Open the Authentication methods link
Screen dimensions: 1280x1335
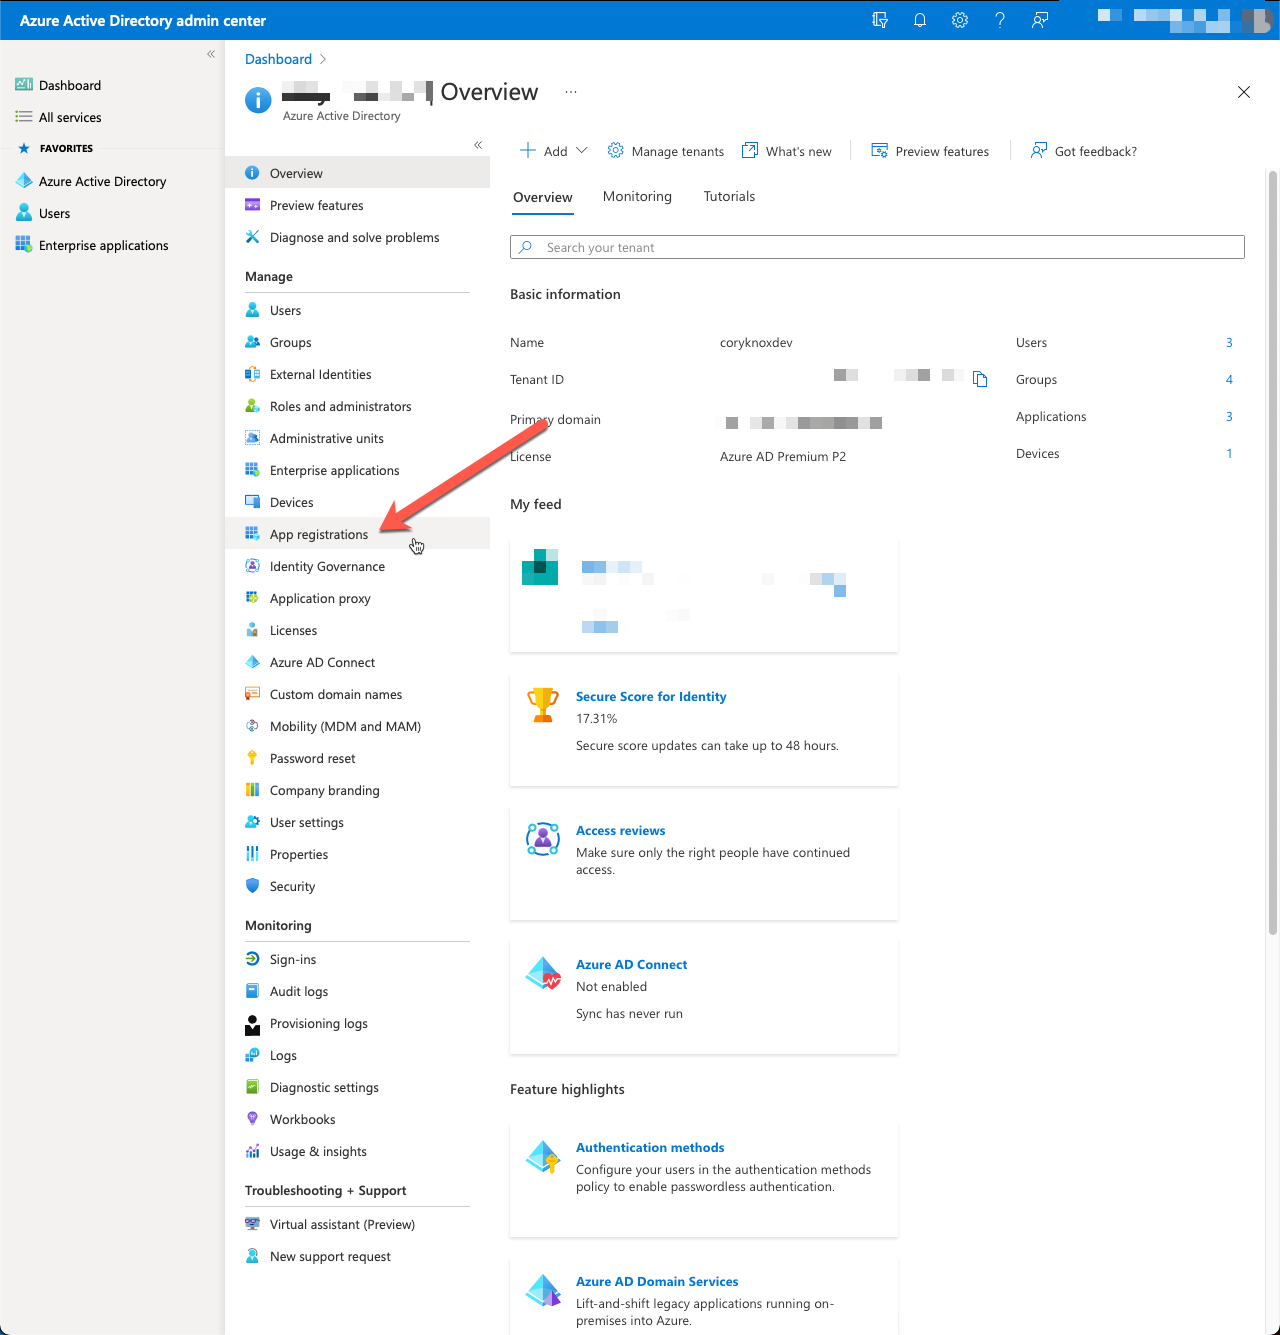tap(650, 1148)
